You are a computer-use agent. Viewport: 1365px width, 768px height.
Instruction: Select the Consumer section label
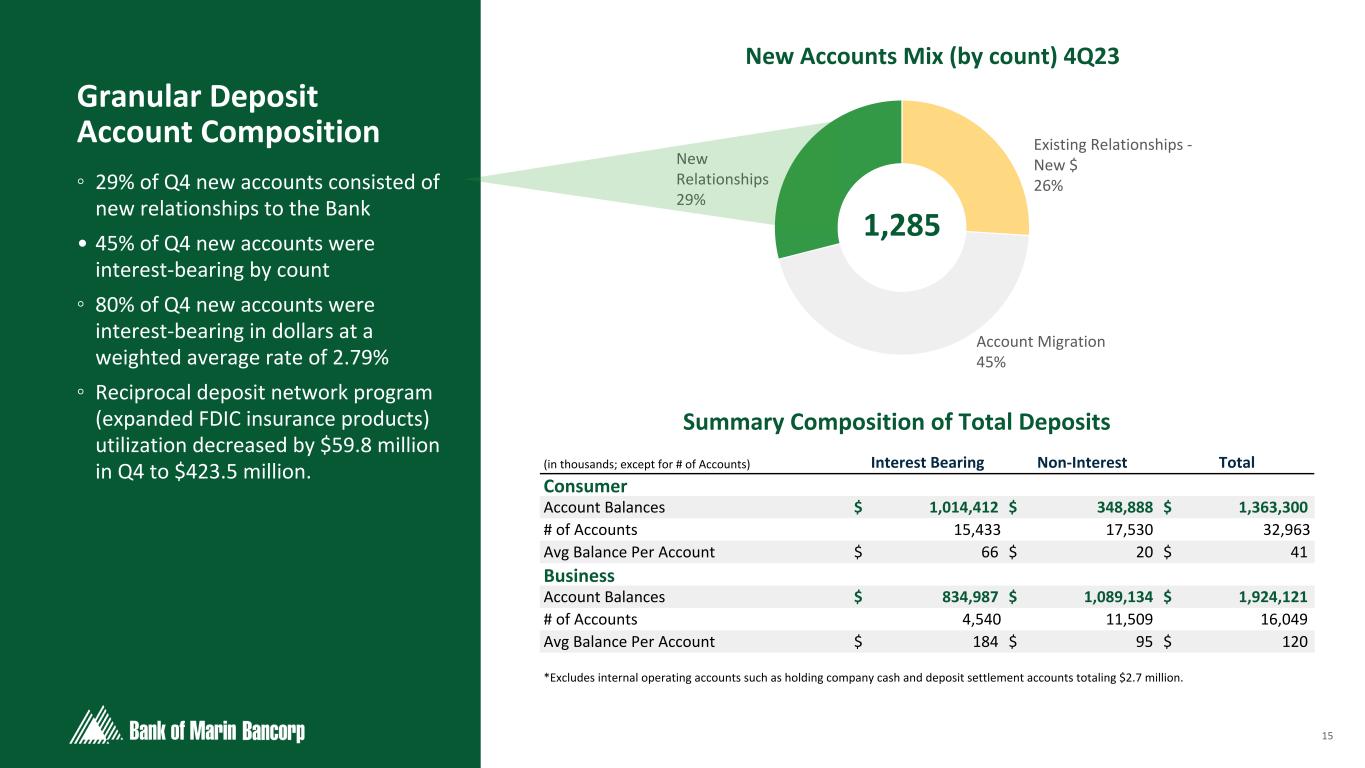click(x=585, y=486)
